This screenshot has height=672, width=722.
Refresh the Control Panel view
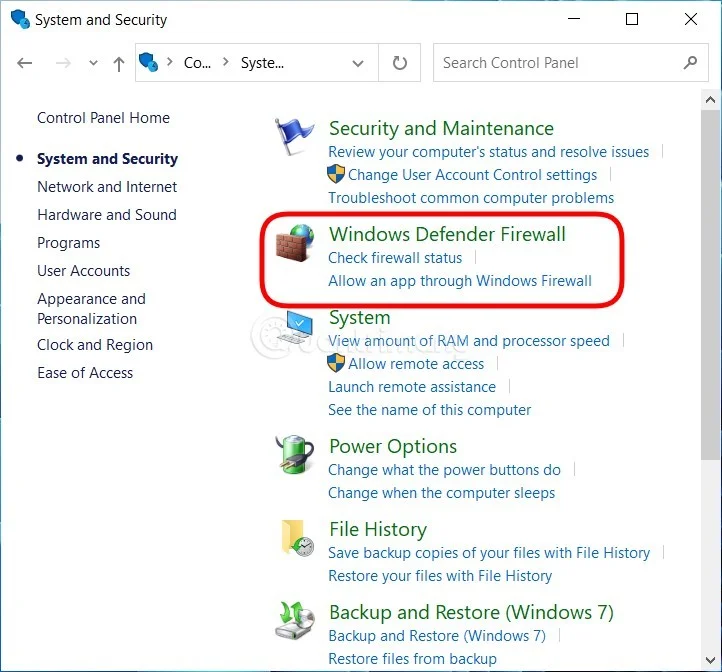399,63
